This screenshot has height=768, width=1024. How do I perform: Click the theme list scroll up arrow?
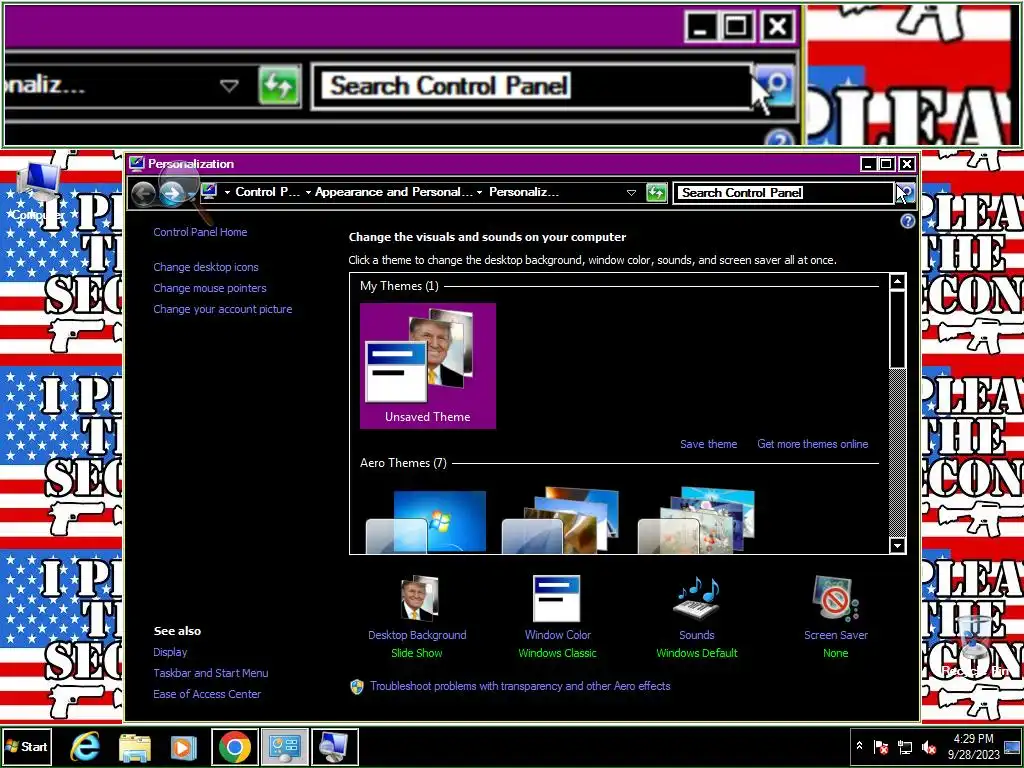click(x=897, y=282)
